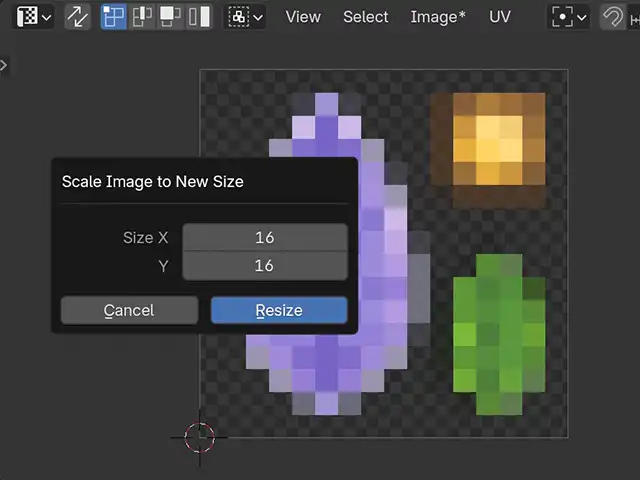Click the 'Scale Image to New Size' title
This screenshot has width=640, height=480.
pos(153,182)
